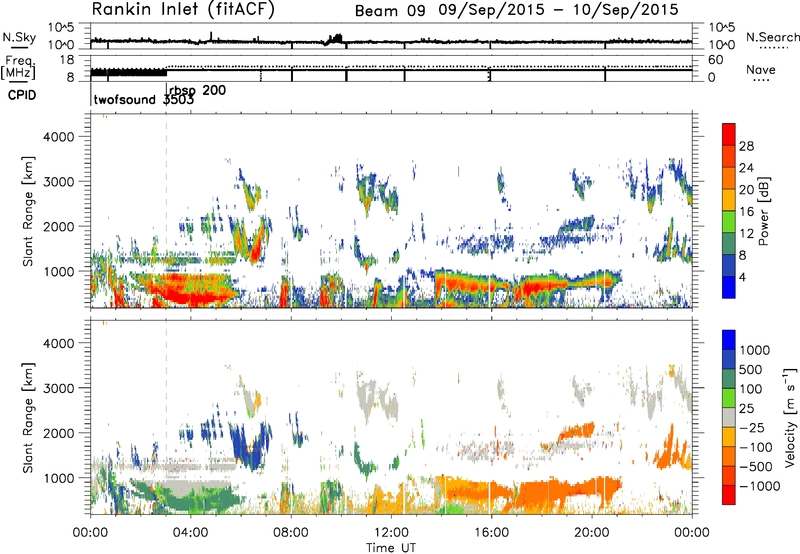Click the '04:00' time axis label

coord(191,533)
